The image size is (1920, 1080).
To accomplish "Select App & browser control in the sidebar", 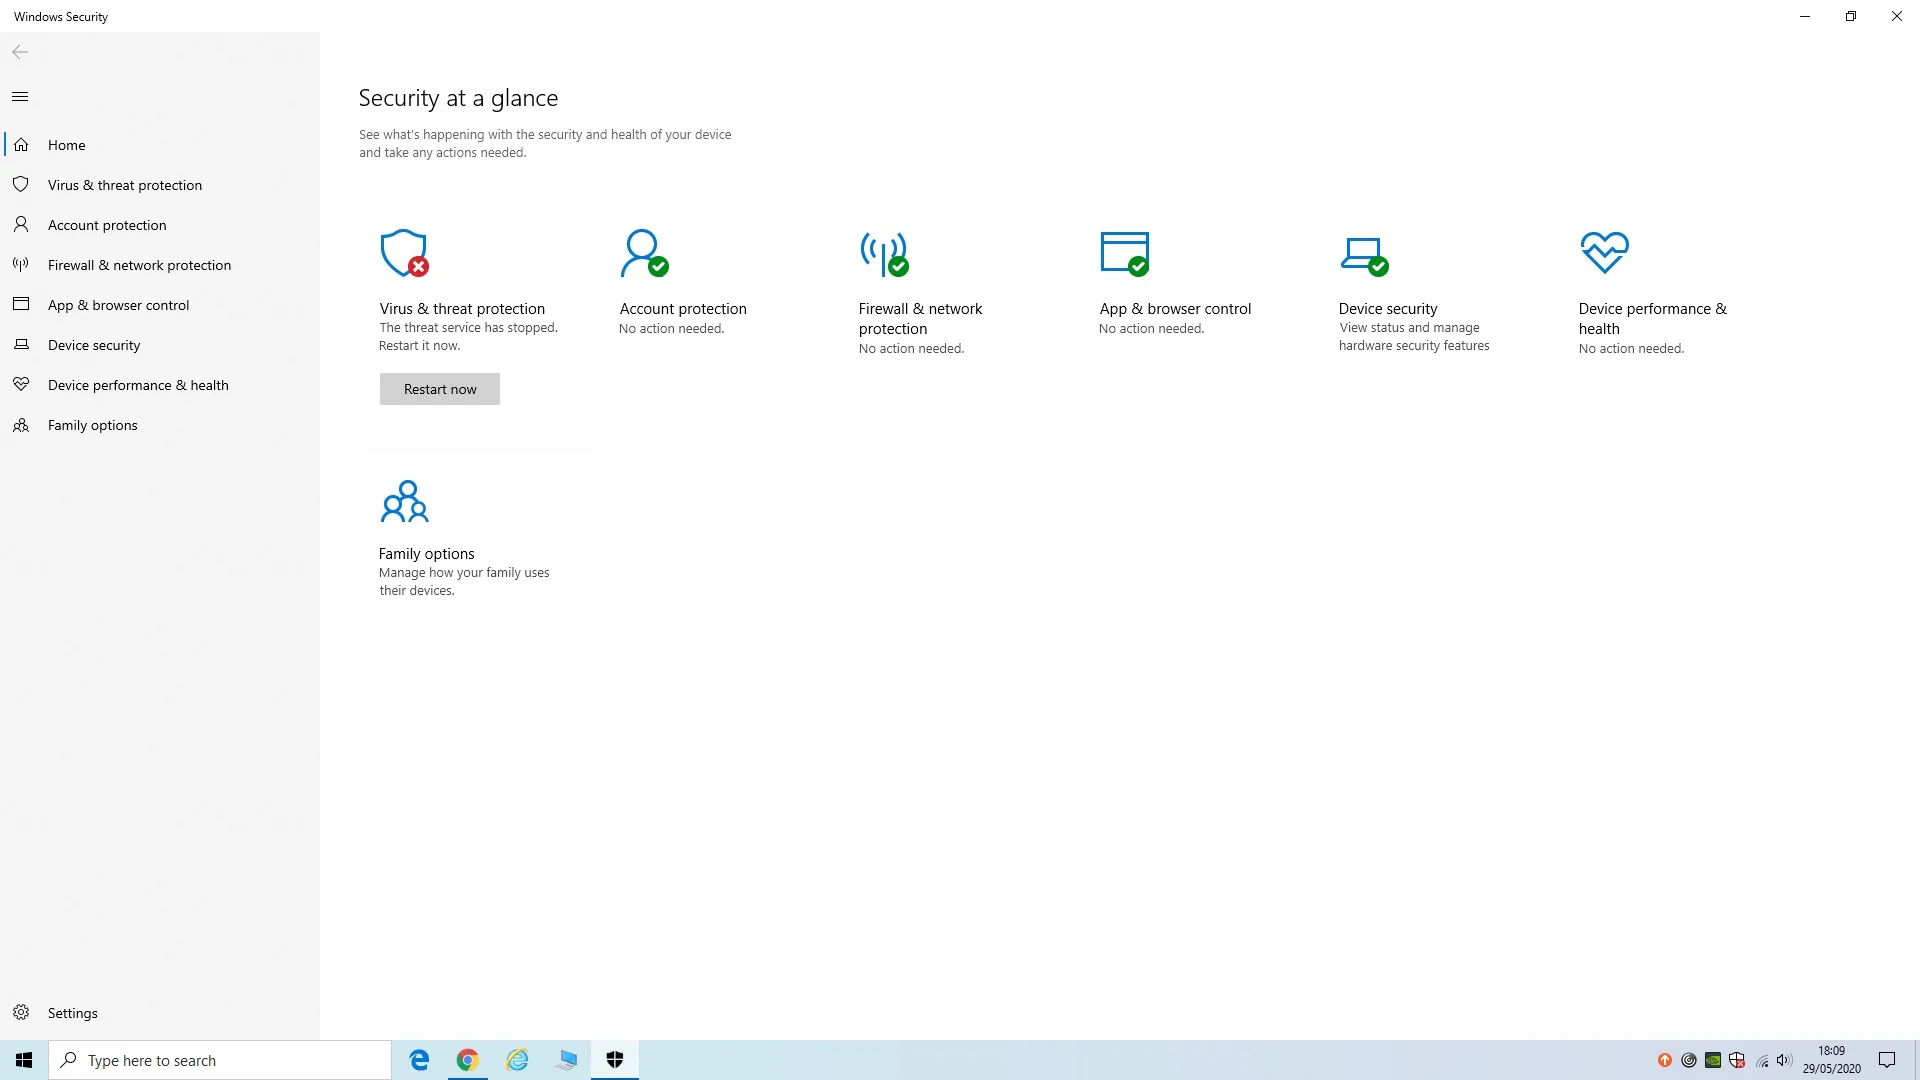I will [160, 305].
